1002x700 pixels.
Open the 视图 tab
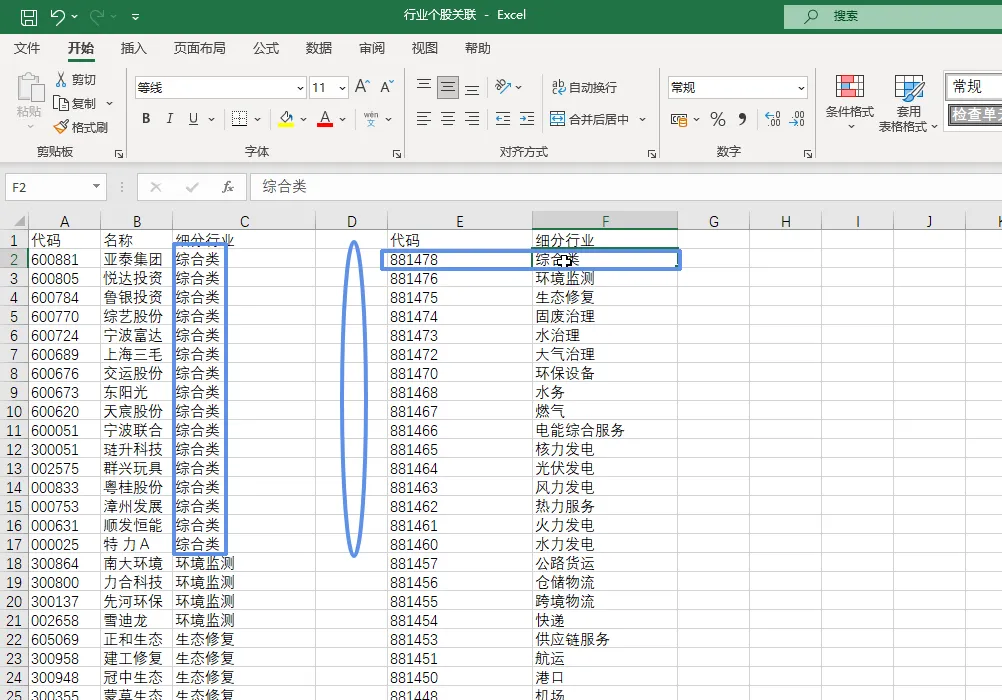pos(424,49)
